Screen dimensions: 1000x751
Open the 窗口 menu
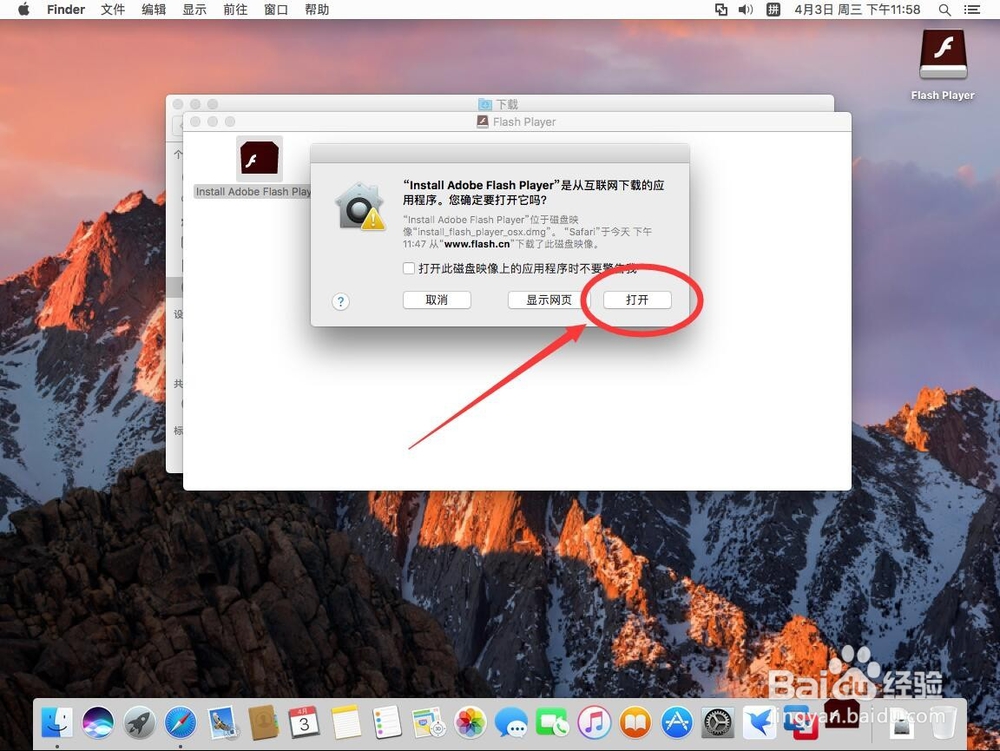(276, 10)
